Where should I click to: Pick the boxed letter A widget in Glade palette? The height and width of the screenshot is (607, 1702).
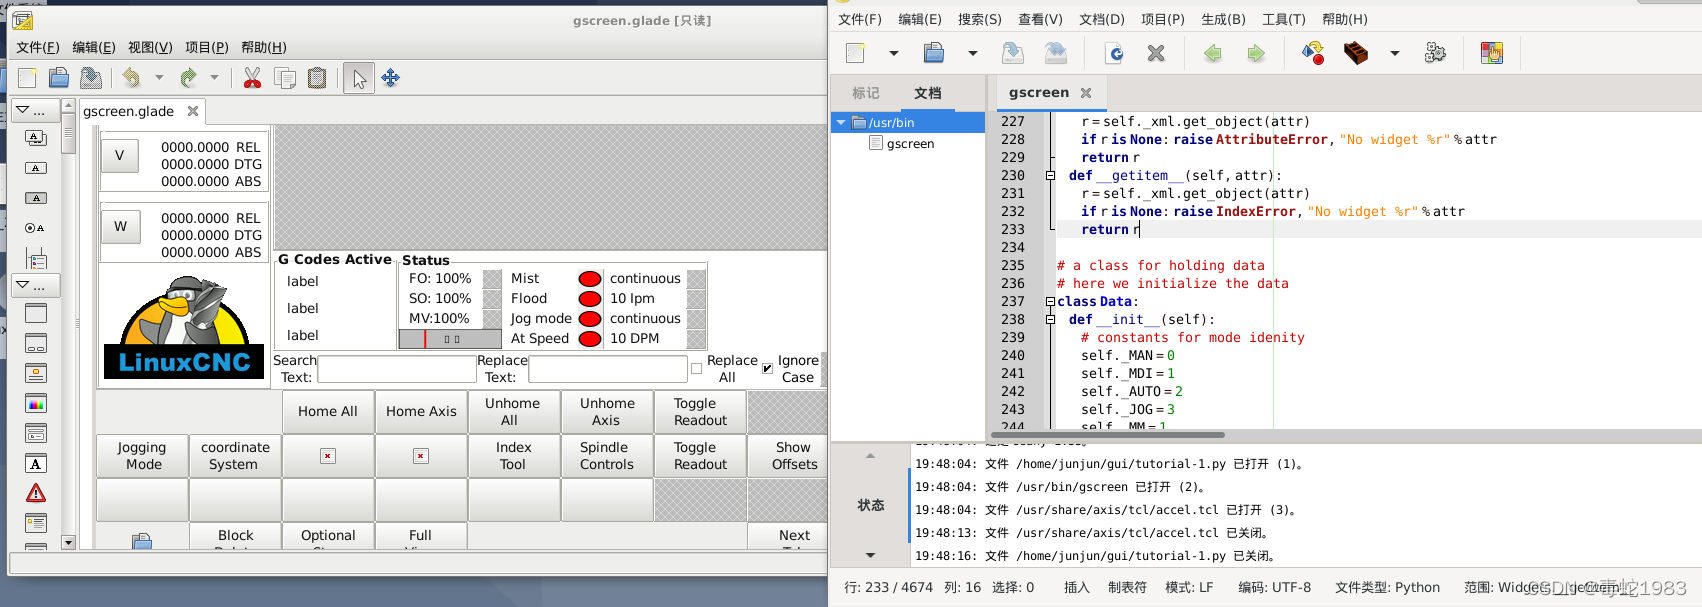click(x=36, y=464)
